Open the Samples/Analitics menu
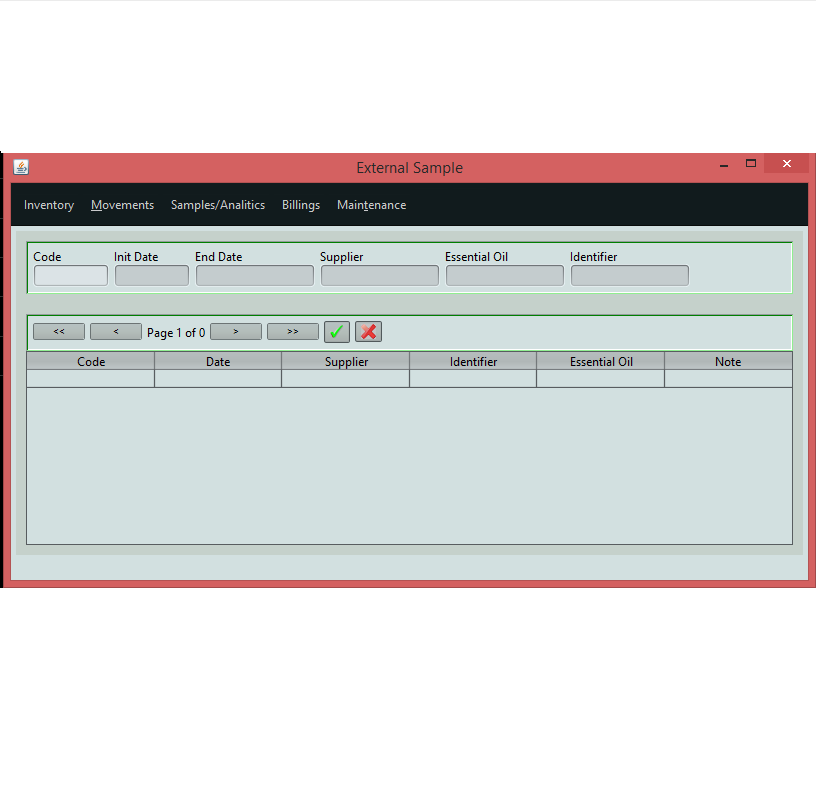Screen dimensions: 816x800 (x=218, y=205)
